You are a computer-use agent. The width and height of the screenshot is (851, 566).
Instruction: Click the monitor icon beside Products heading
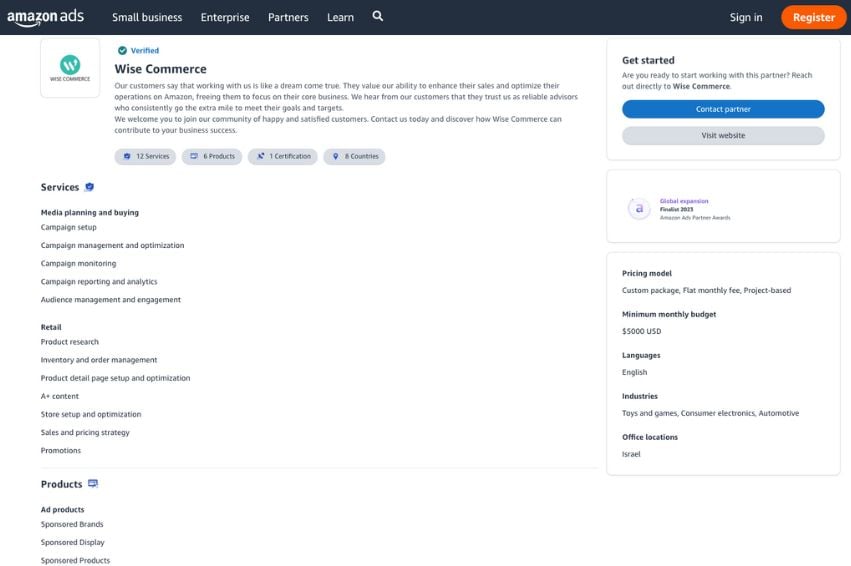(x=93, y=484)
